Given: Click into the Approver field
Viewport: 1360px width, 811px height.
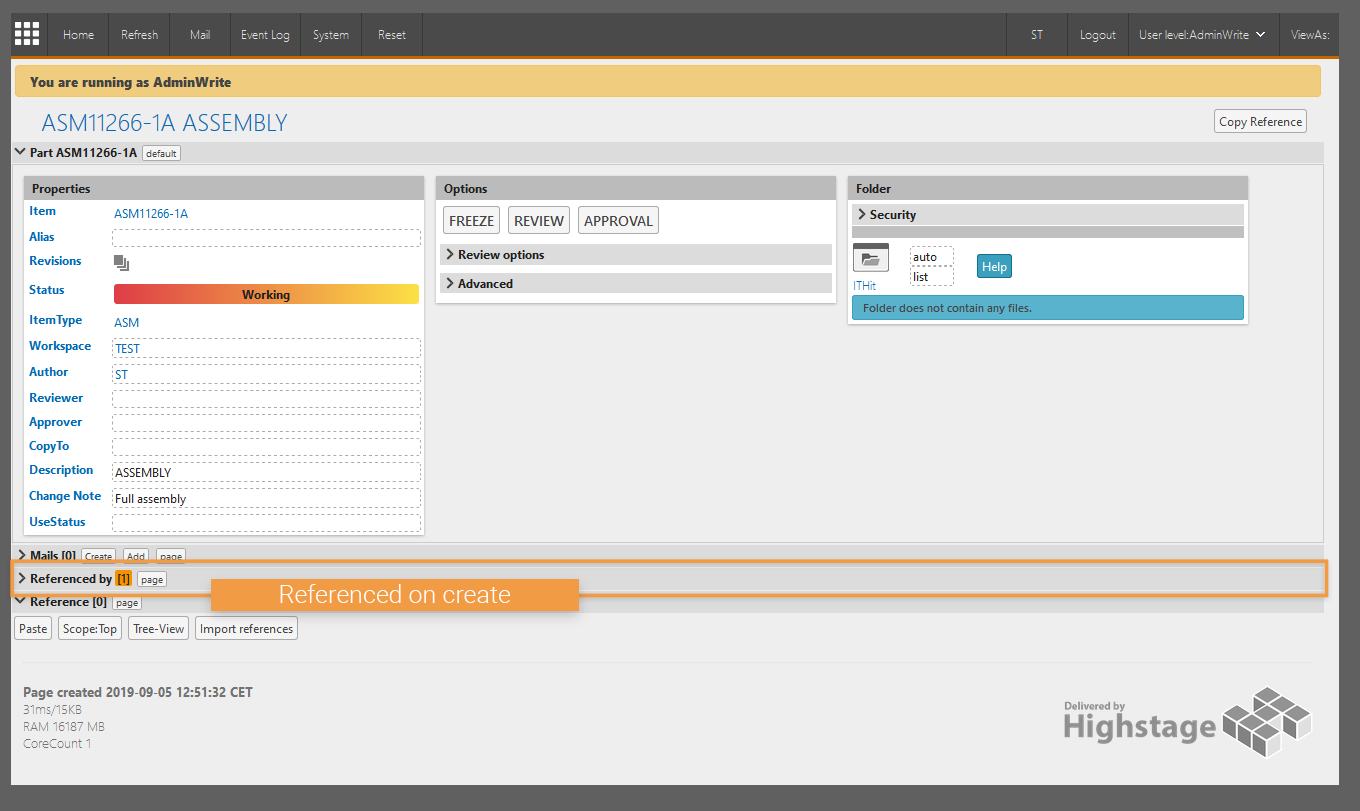Looking at the screenshot, I should [x=266, y=423].
